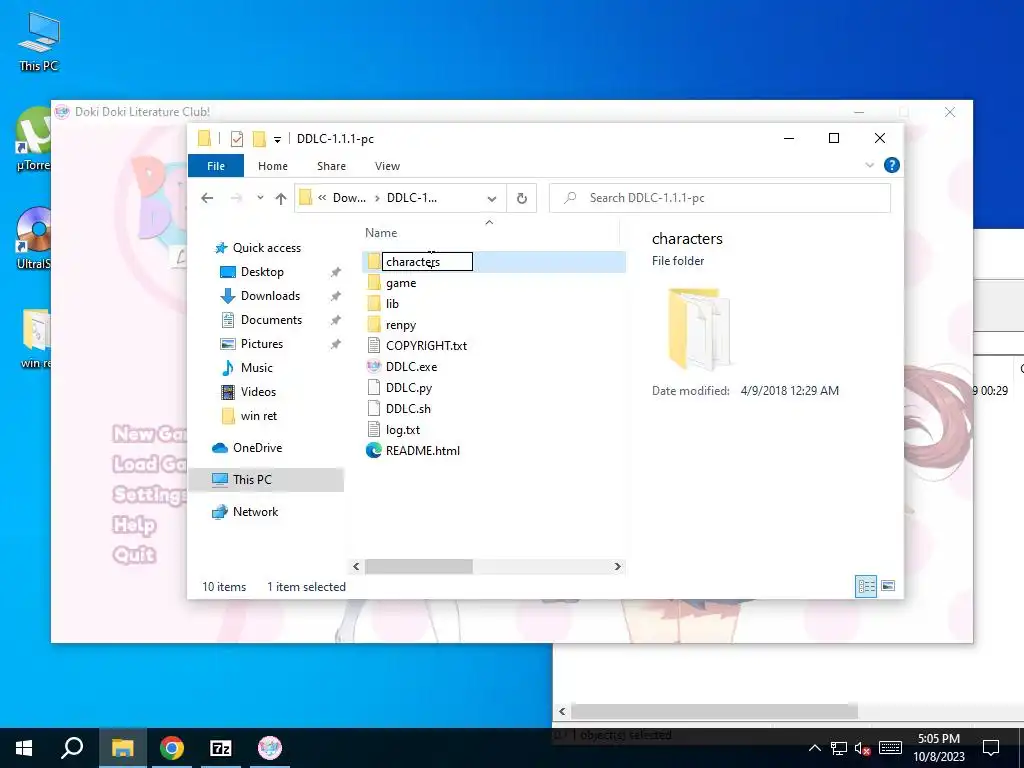Click File Explorer taskbar icon

pos(122,748)
